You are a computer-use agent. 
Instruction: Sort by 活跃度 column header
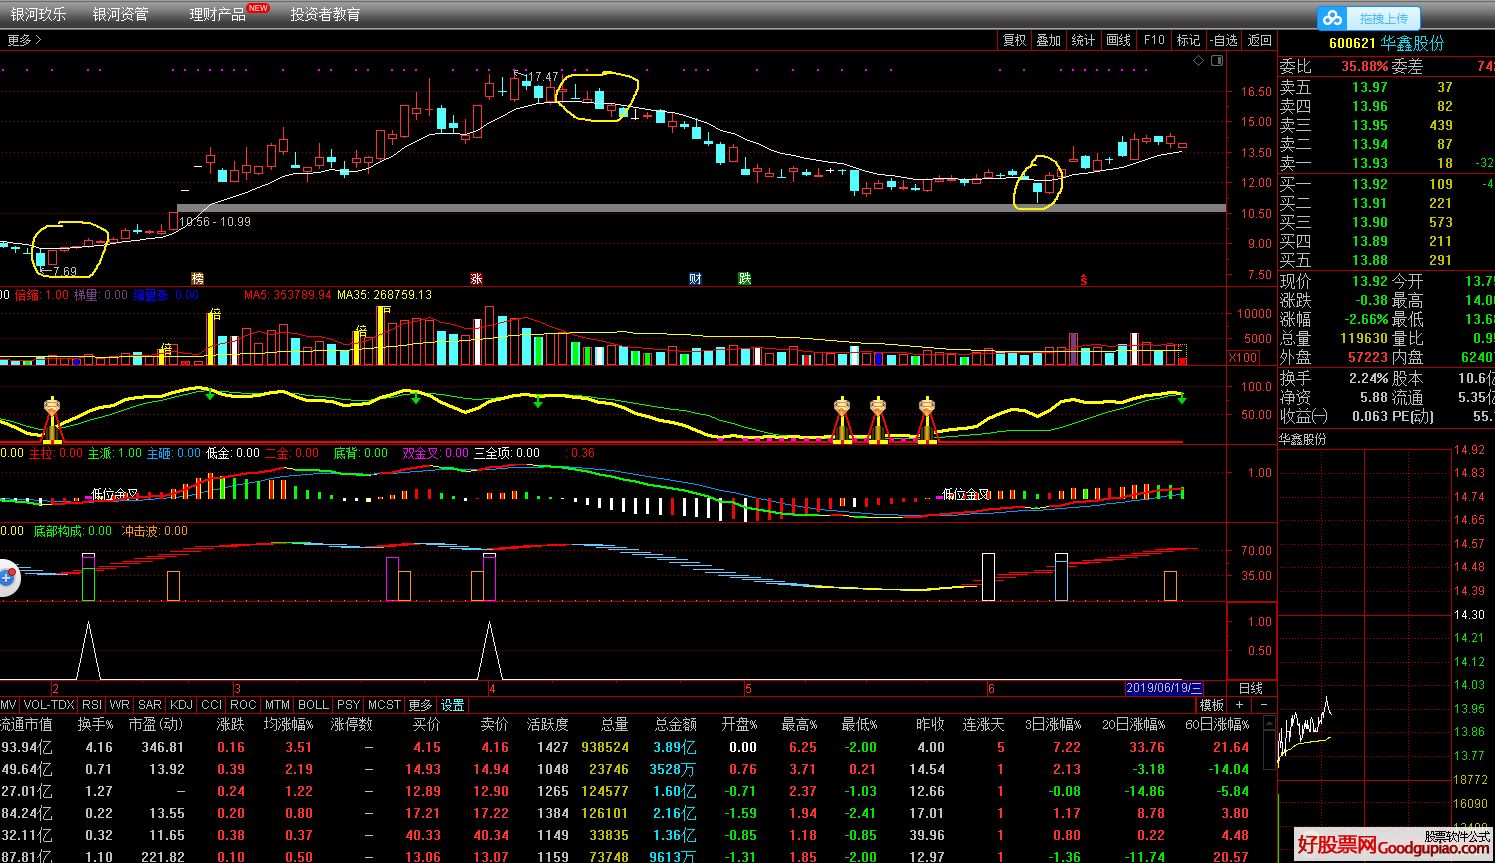click(x=547, y=724)
